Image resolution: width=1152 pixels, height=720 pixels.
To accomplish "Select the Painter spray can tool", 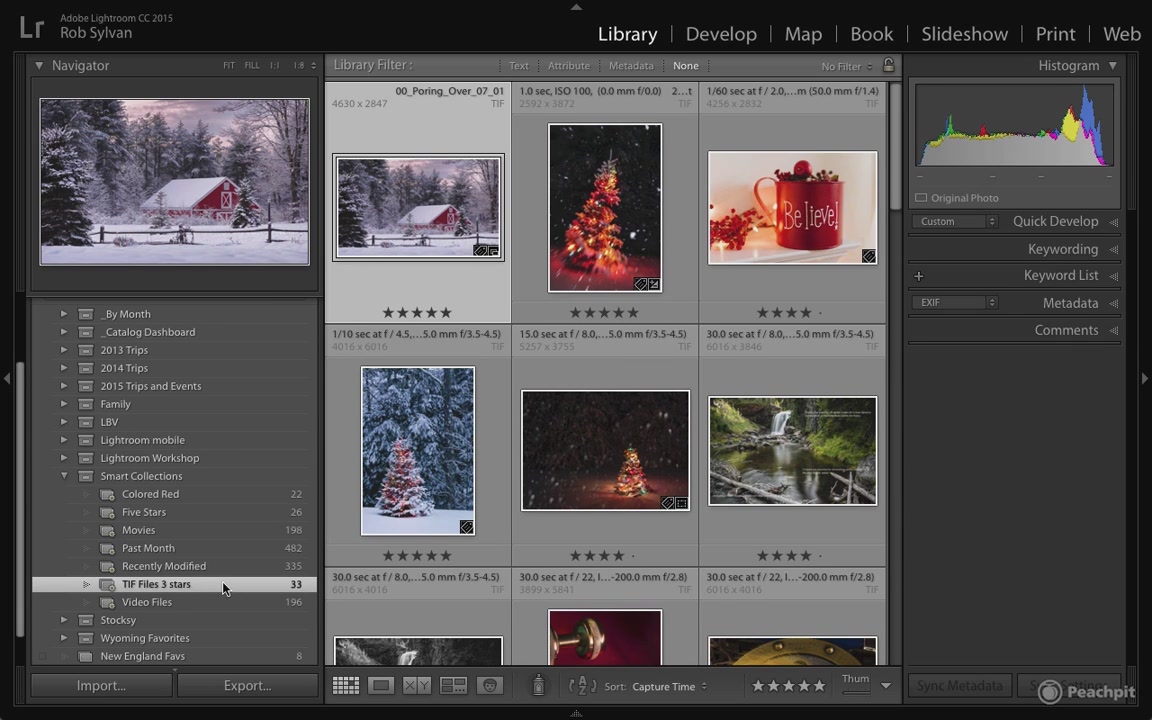I will pyautogui.click(x=539, y=685).
